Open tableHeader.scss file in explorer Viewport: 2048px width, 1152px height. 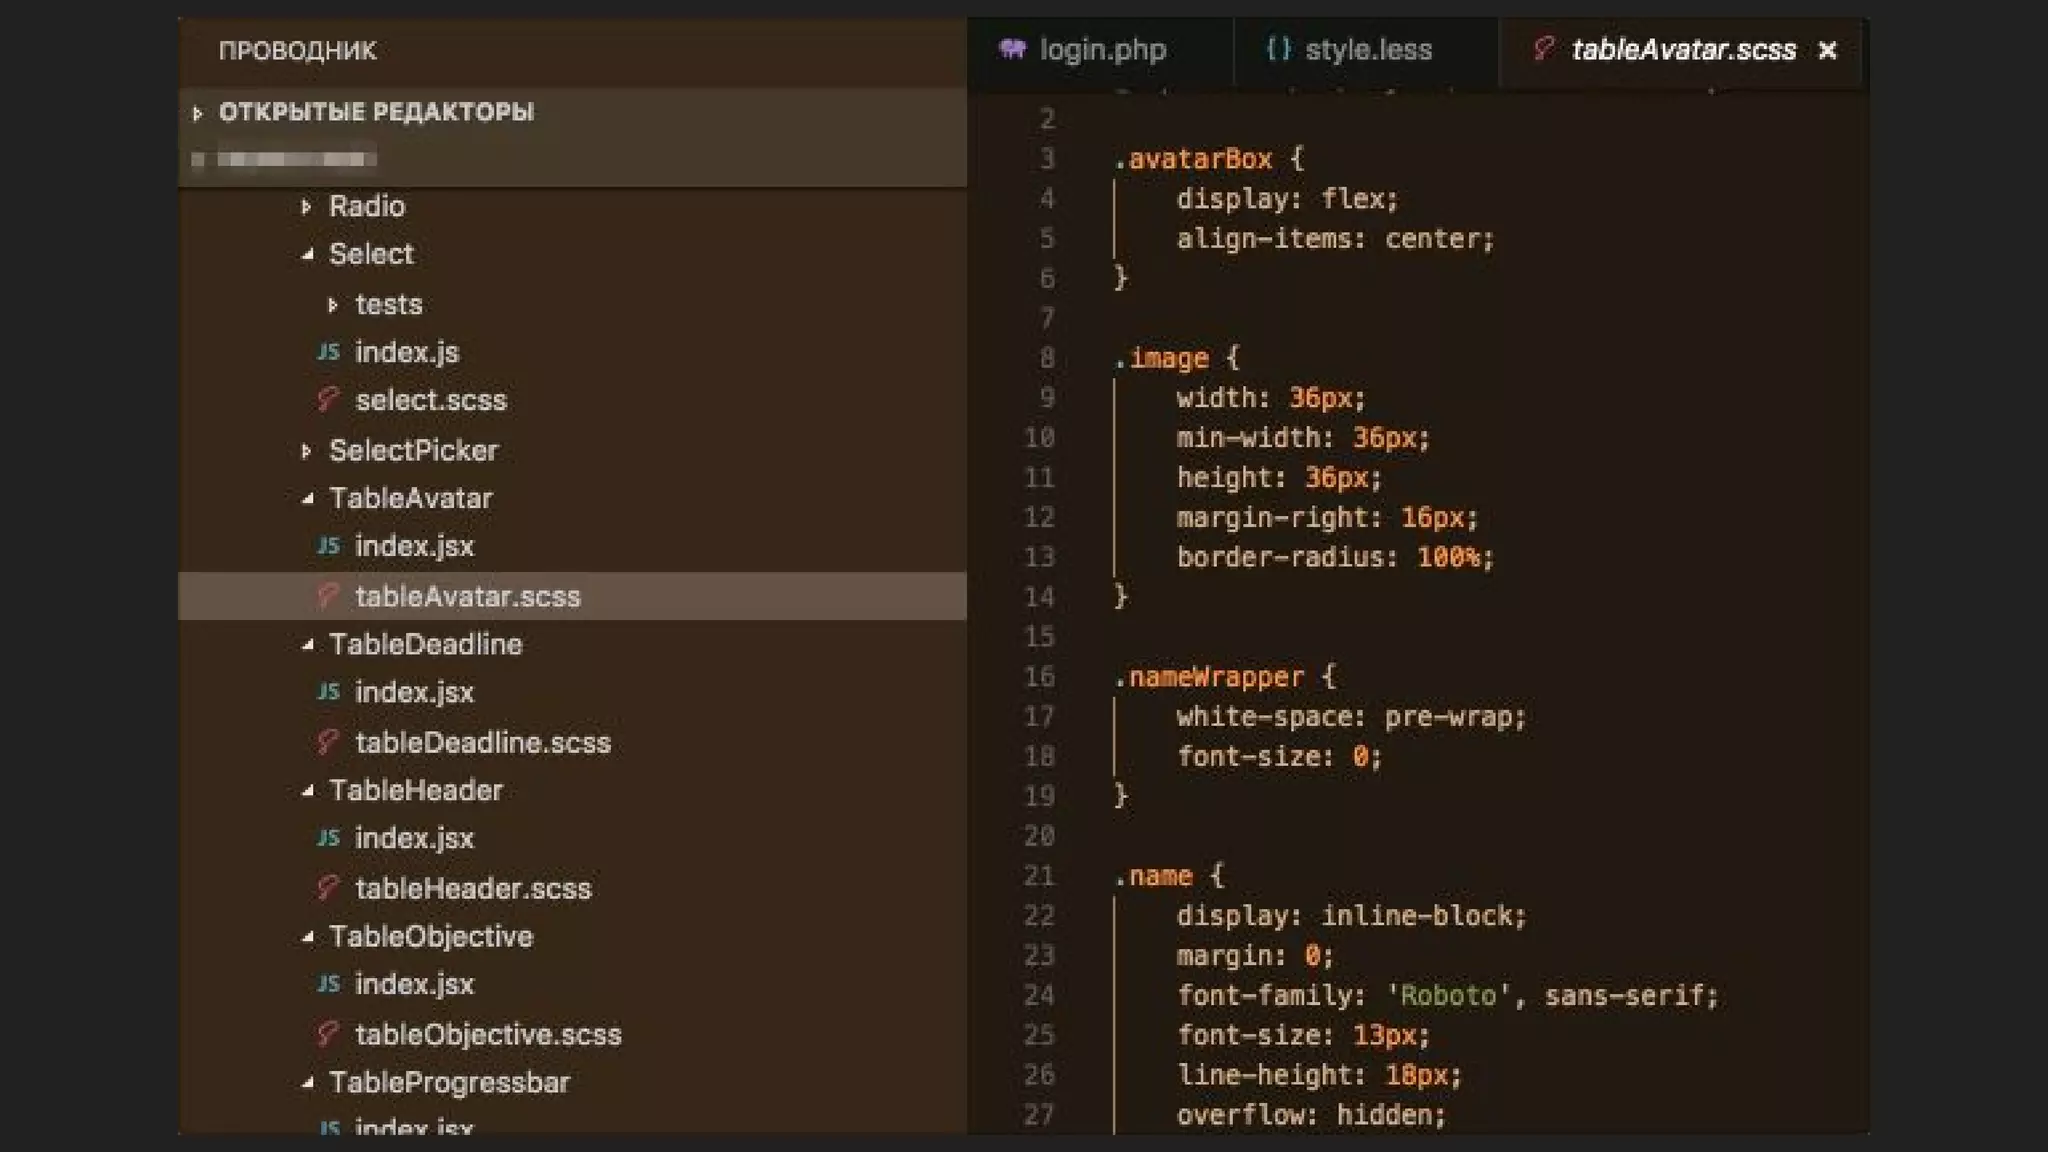click(473, 888)
